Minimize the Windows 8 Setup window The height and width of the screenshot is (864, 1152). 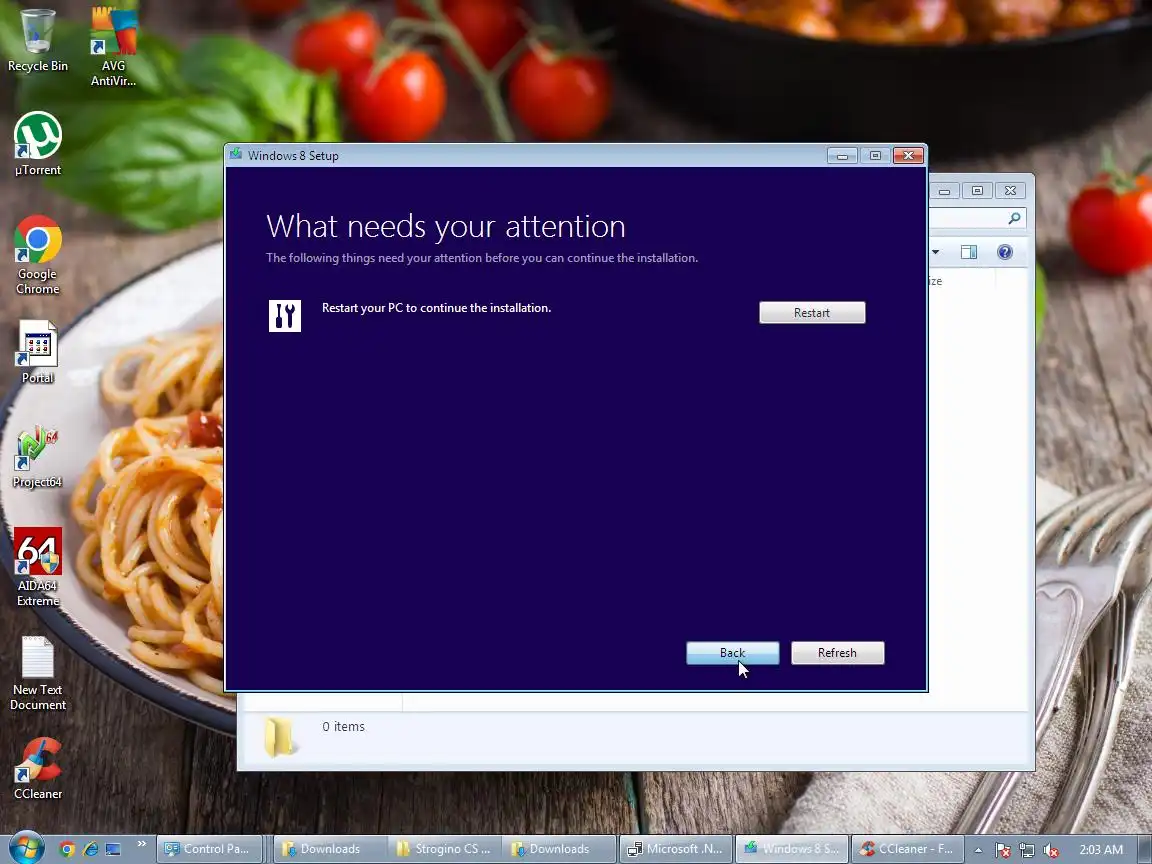(x=843, y=156)
